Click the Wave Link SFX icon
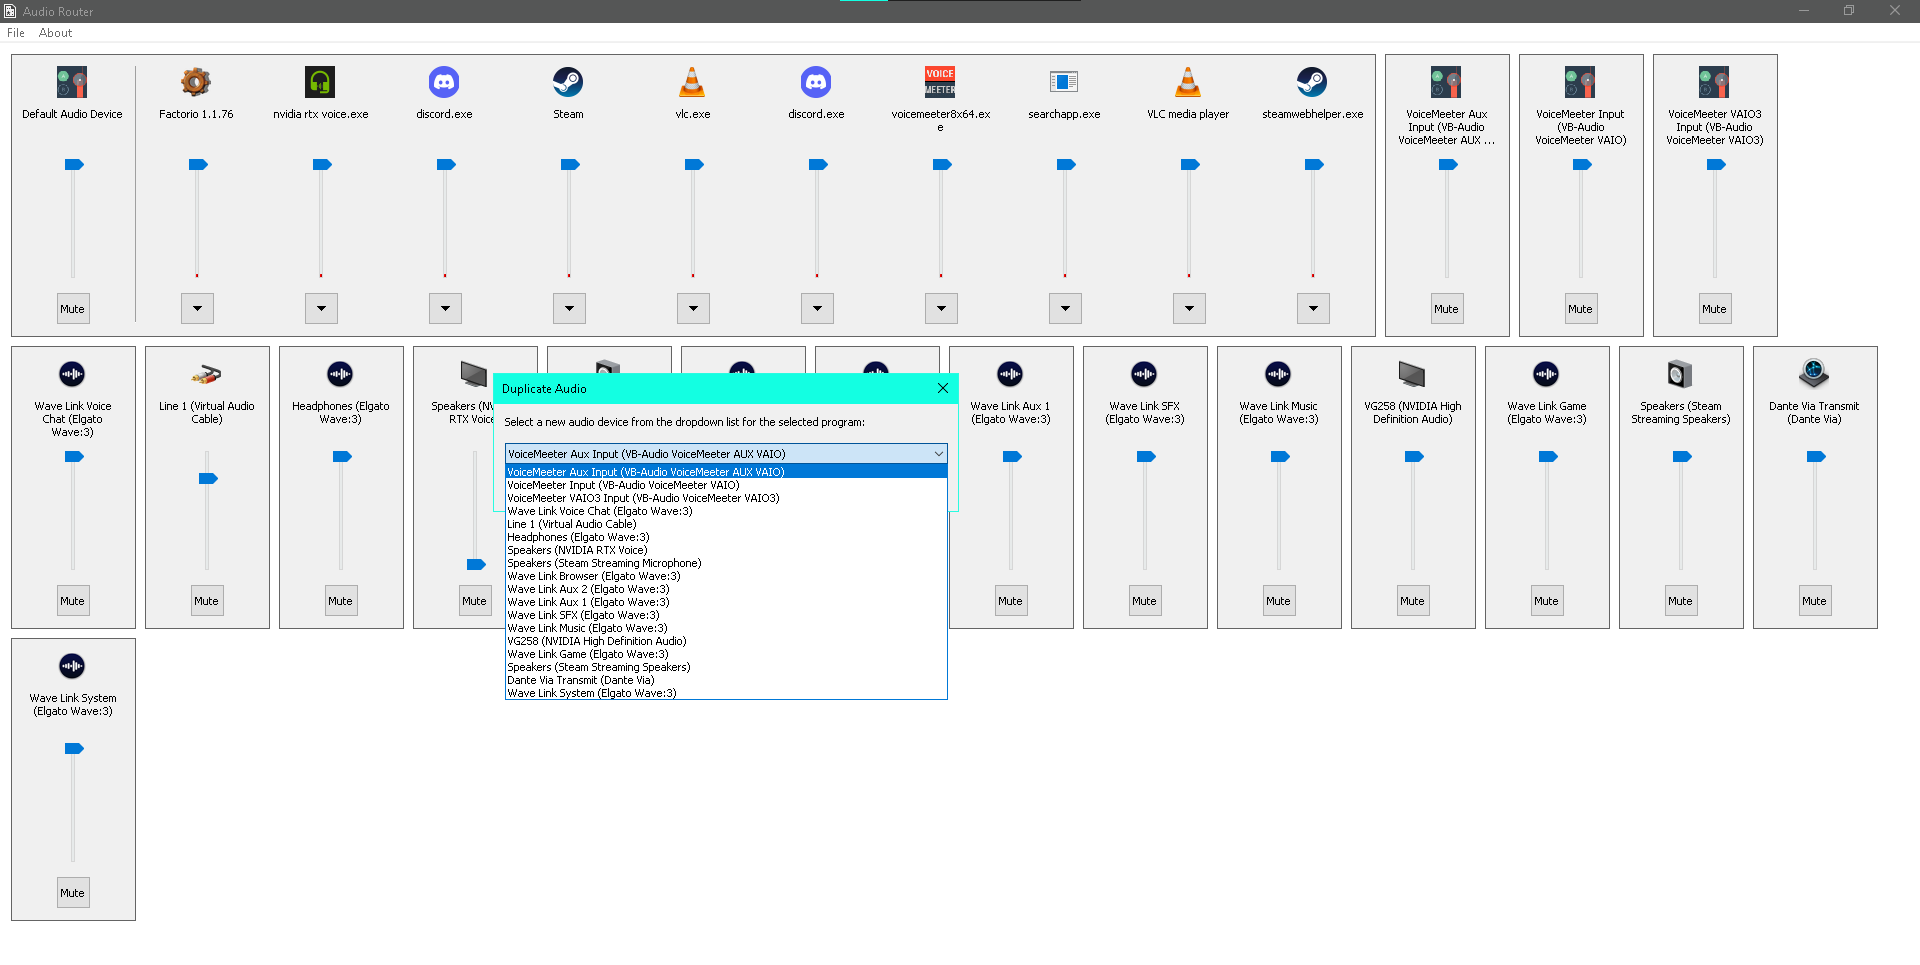 tap(1144, 374)
